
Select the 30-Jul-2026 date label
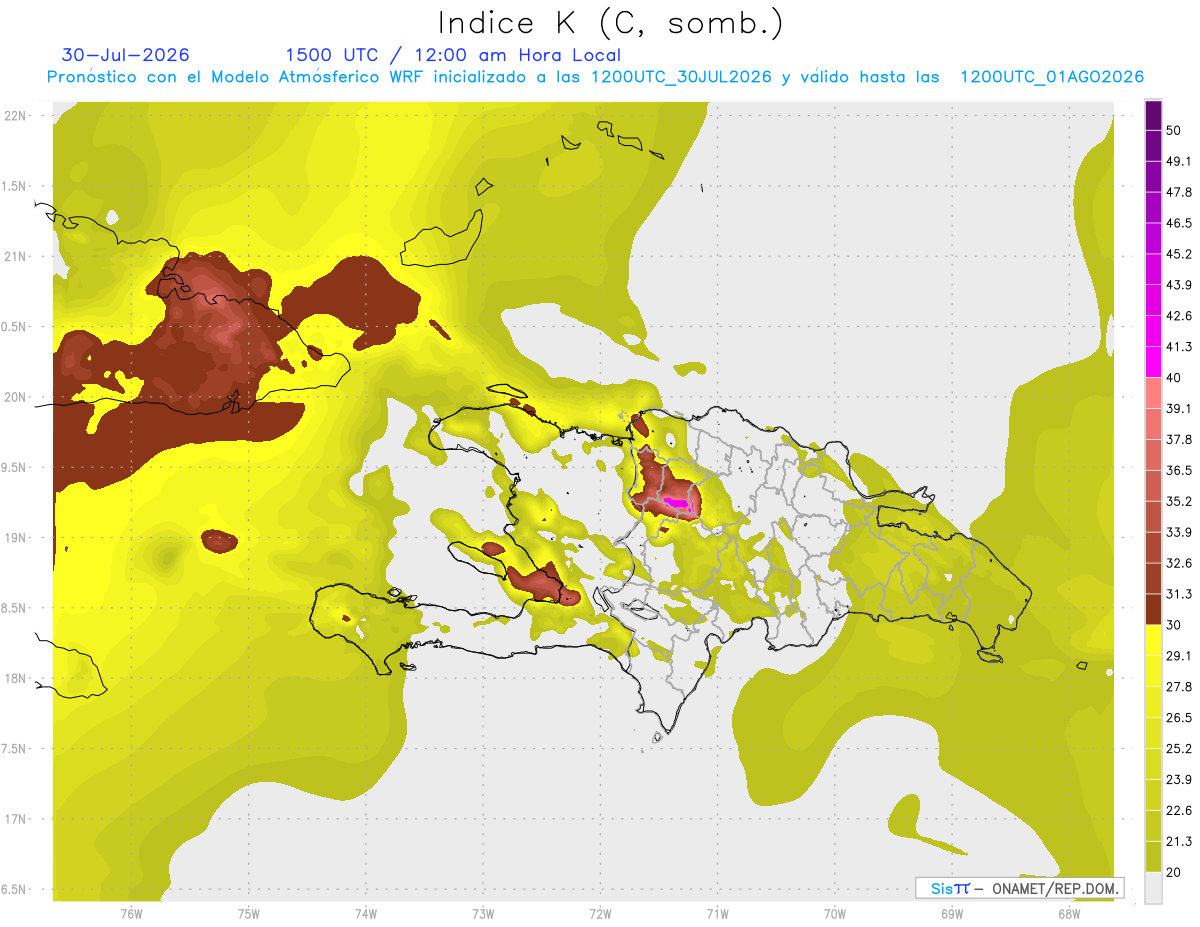126,55
